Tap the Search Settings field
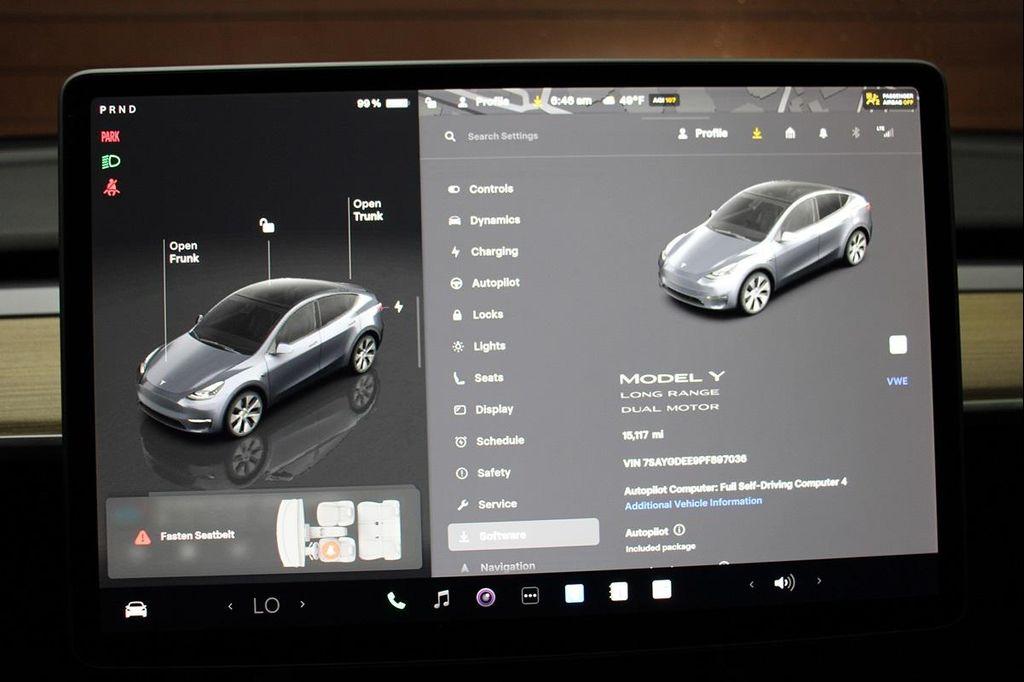The height and width of the screenshot is (682, 1024). click(x=505, y=135)
